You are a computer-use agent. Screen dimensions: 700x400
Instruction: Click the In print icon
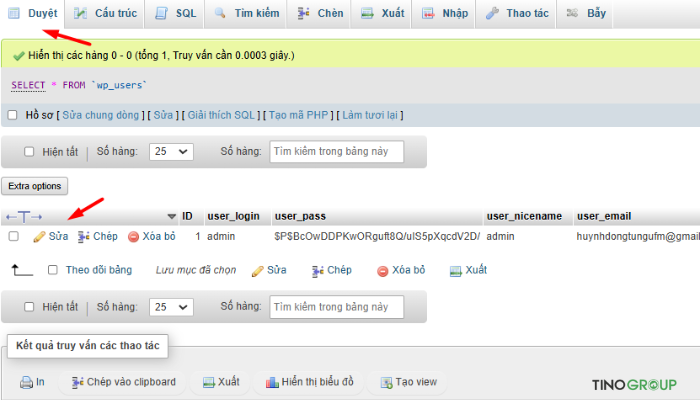(26, 382)
